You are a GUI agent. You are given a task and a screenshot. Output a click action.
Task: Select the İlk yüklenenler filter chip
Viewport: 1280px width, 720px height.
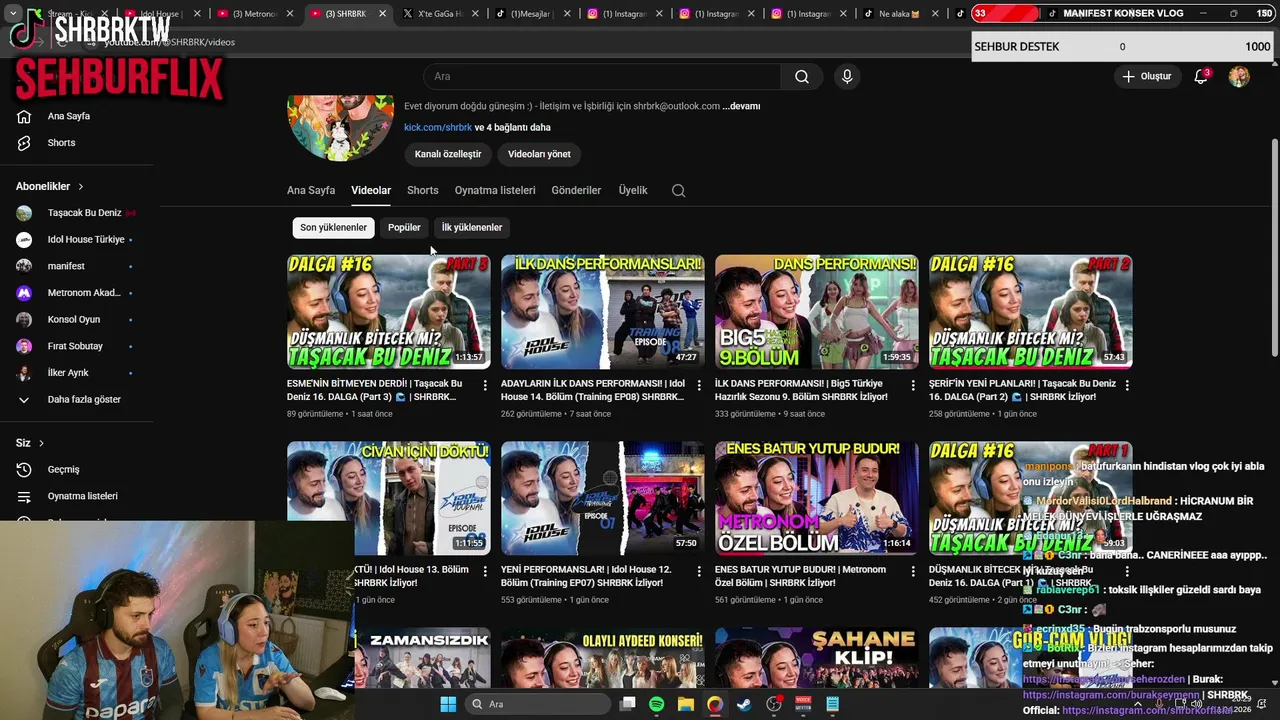pyautogui.click(x=472, y=228)
